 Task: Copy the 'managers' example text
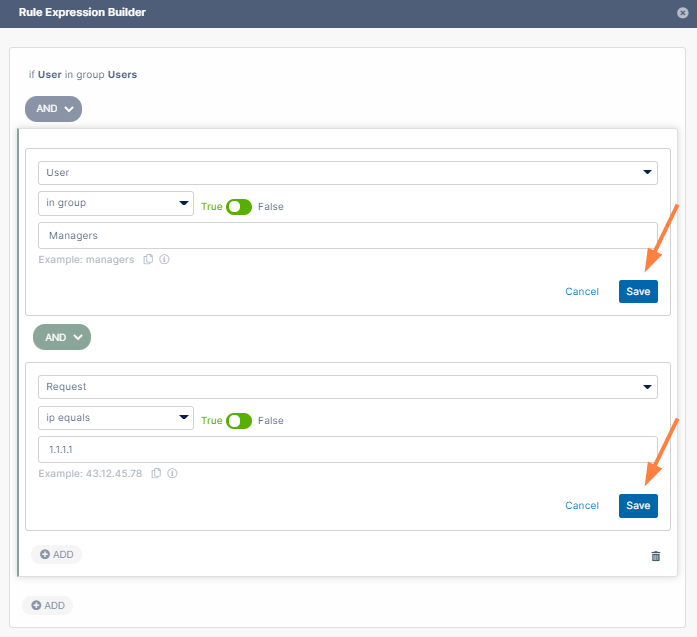point(148,260)
